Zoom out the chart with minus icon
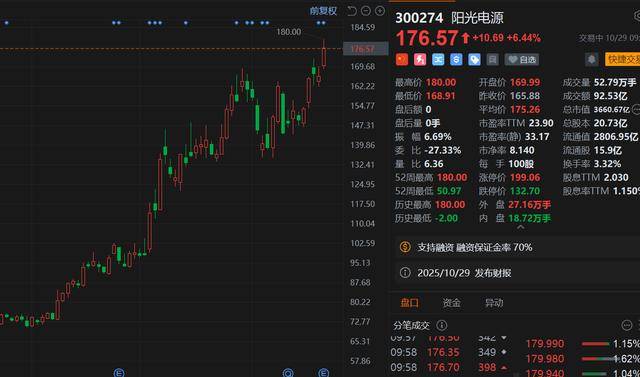The height and width of the screenshot is (377, 640). [x=366, y=11]
